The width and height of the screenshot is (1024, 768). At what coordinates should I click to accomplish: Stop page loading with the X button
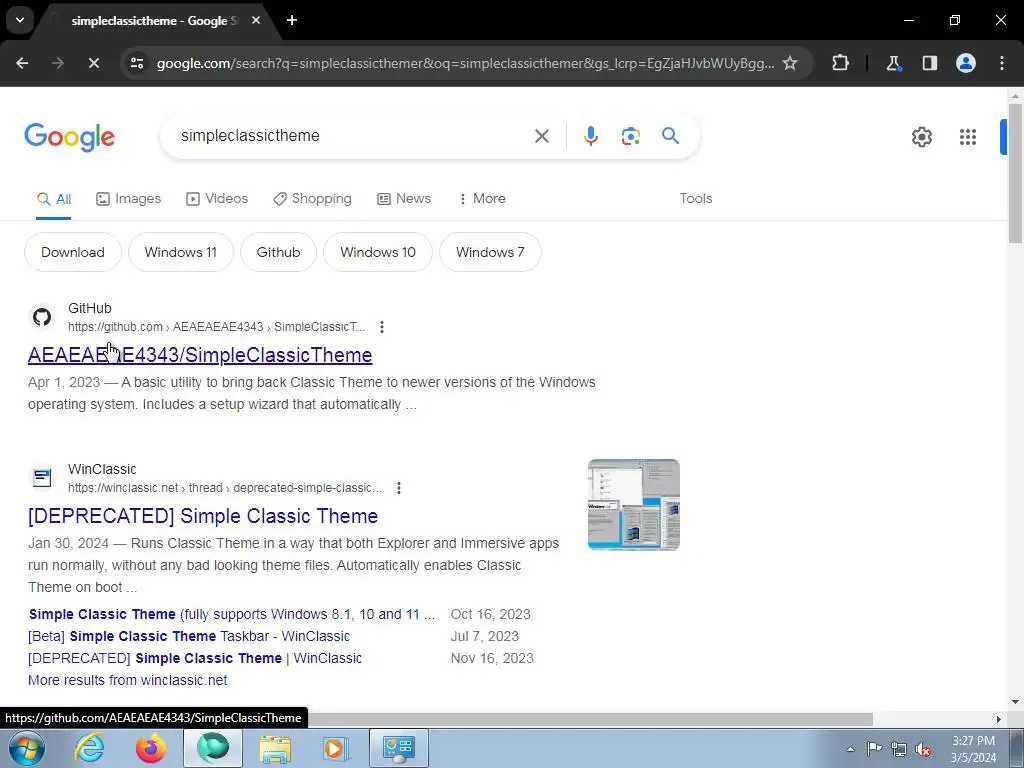coord(93,63)
